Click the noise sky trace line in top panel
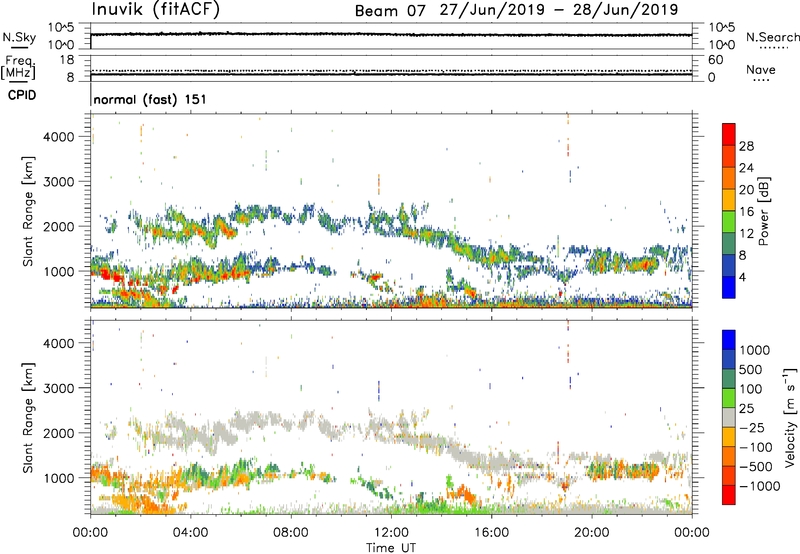The height and width of the screenshot is (554, 800). tap(391, 35)
